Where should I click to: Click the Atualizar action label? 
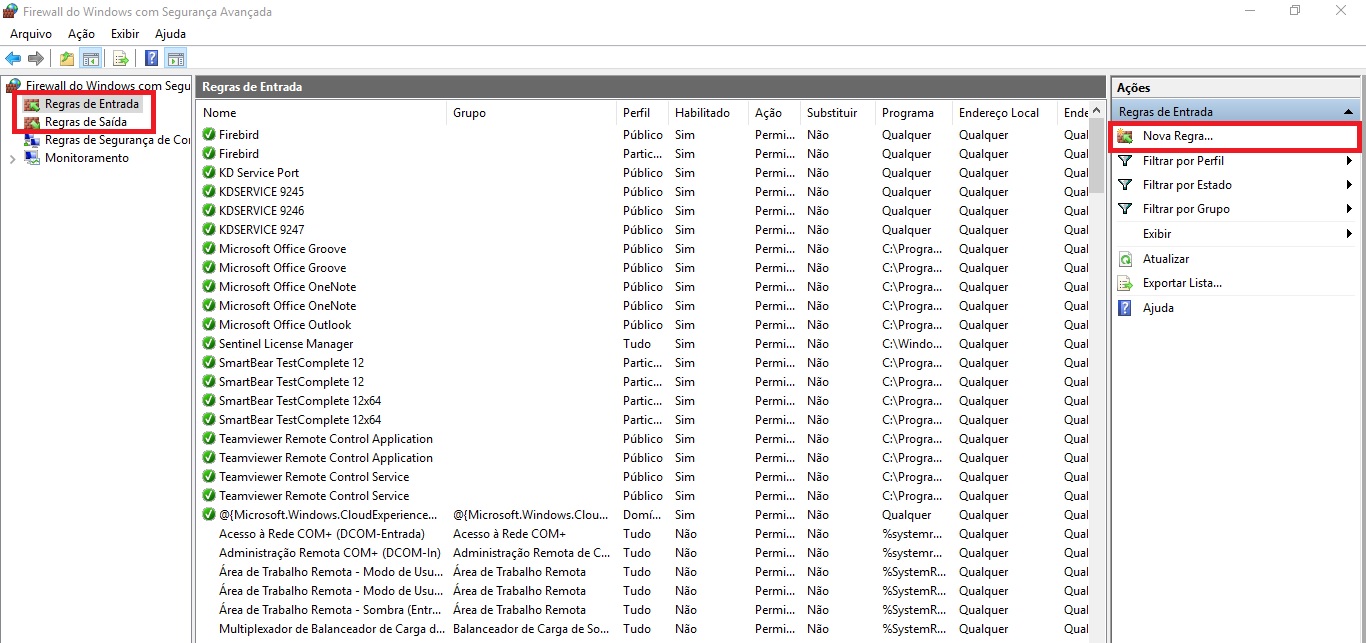coord(1166,259)
